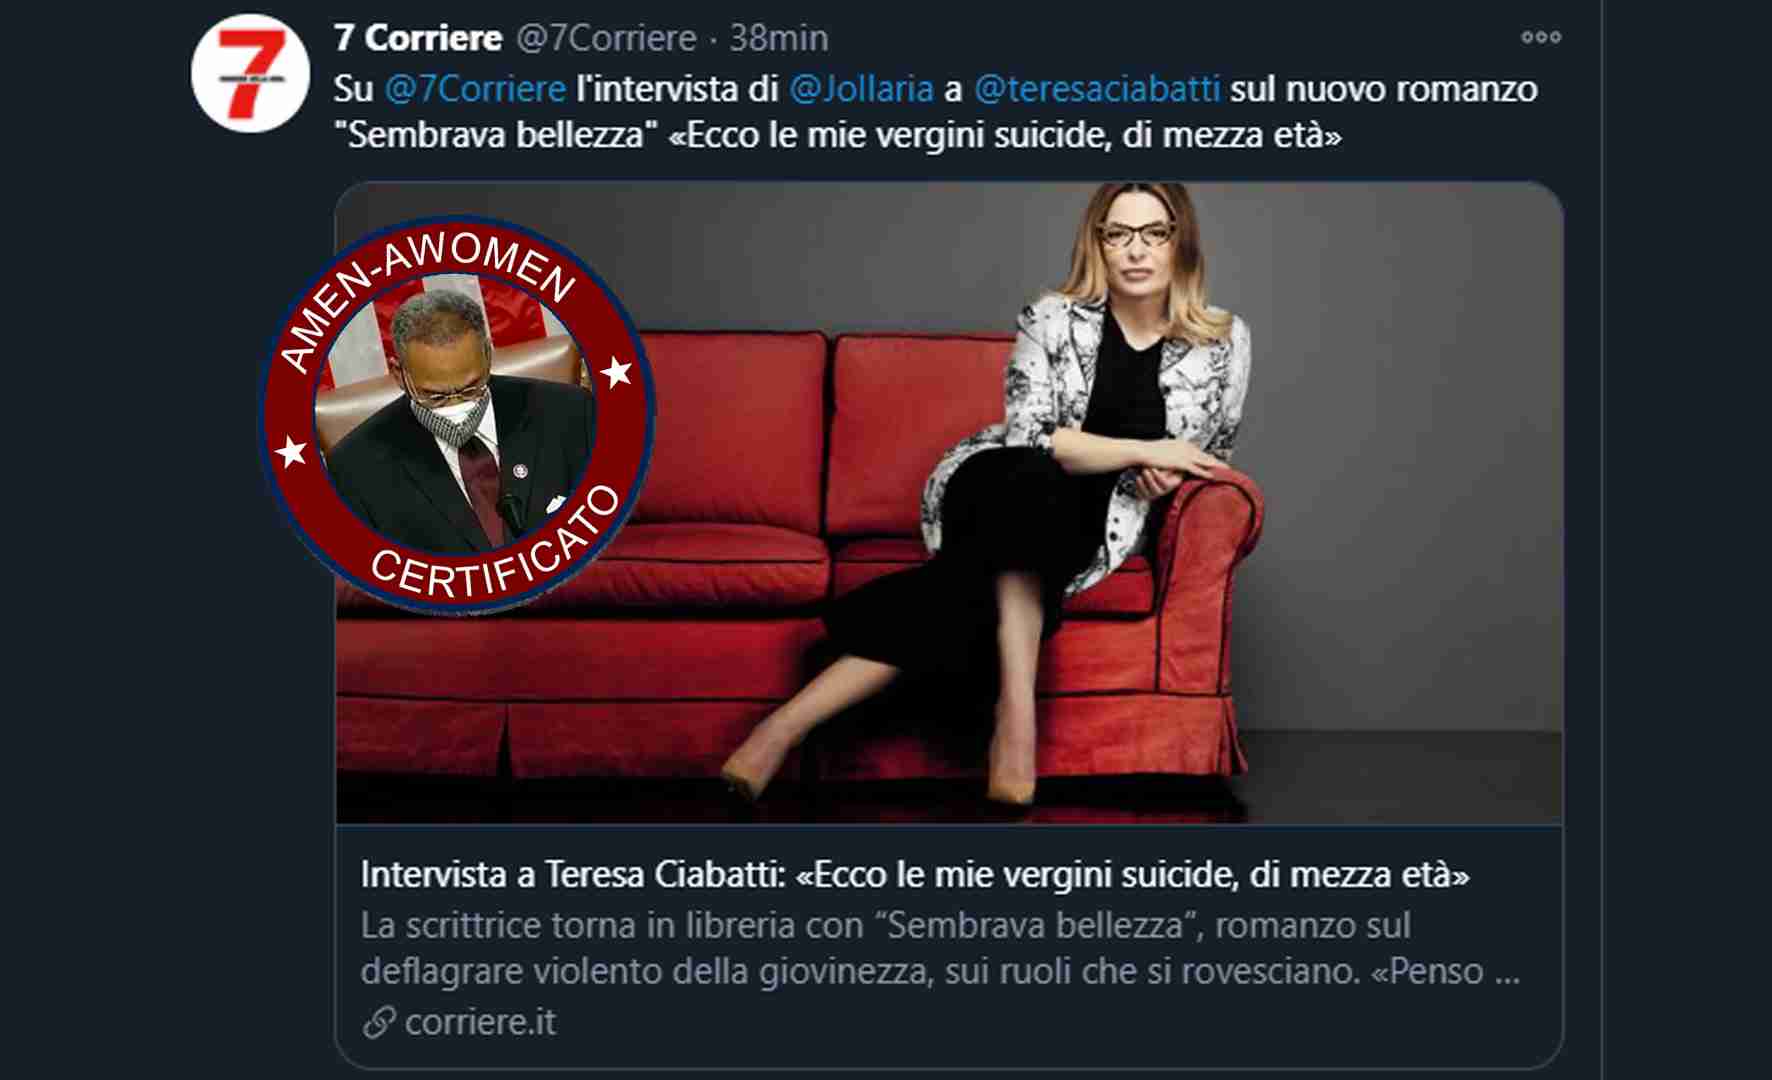This screenshot has width=1772, height=1080.
Task: Open the 7 Corriere profile avatar
Action: click(x=250, y=73)
